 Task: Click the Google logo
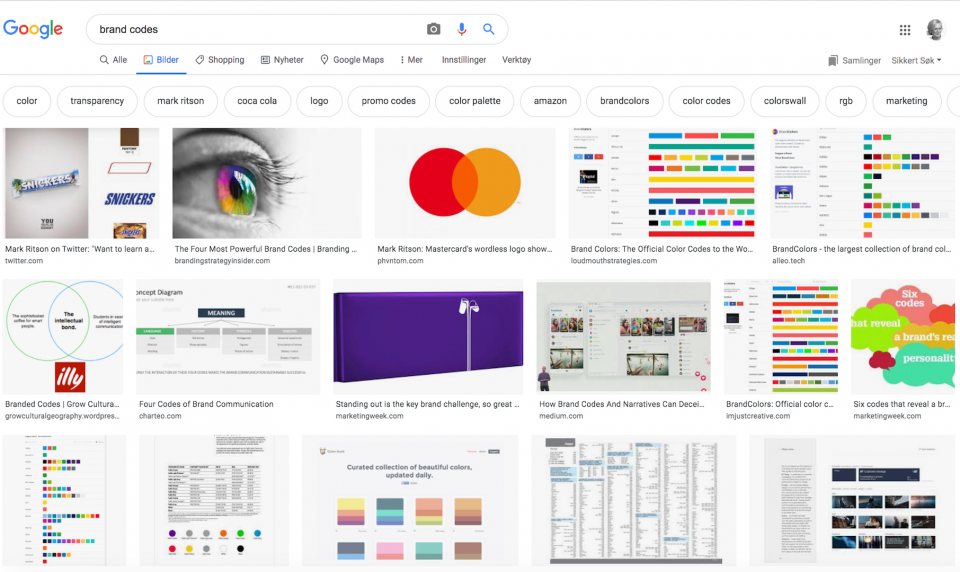pos(33,29)
